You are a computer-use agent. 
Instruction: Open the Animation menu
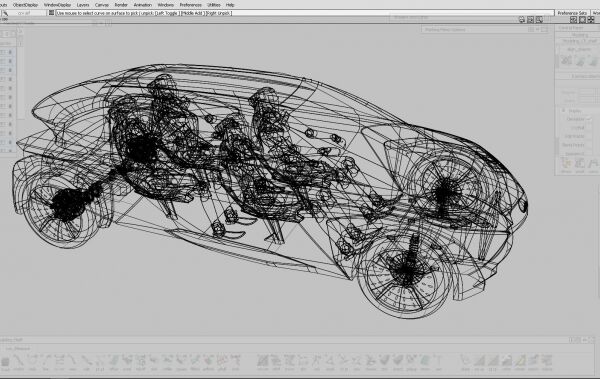(143, 5)
